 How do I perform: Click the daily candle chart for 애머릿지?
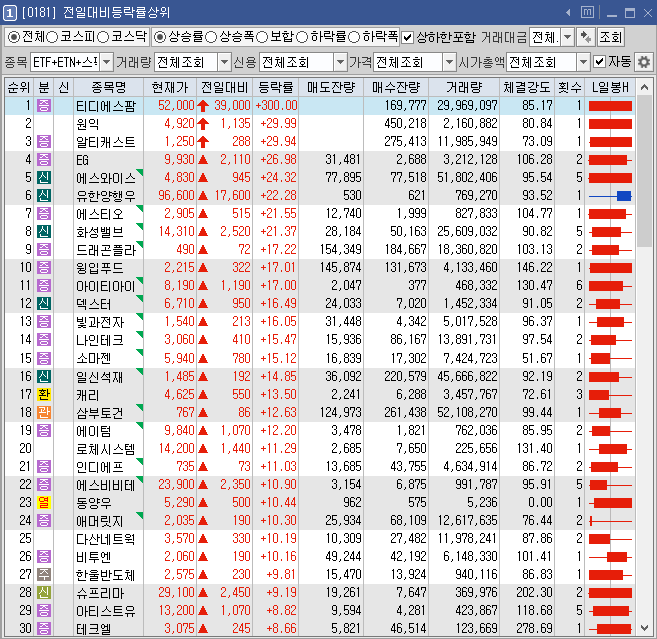point(610,521)
